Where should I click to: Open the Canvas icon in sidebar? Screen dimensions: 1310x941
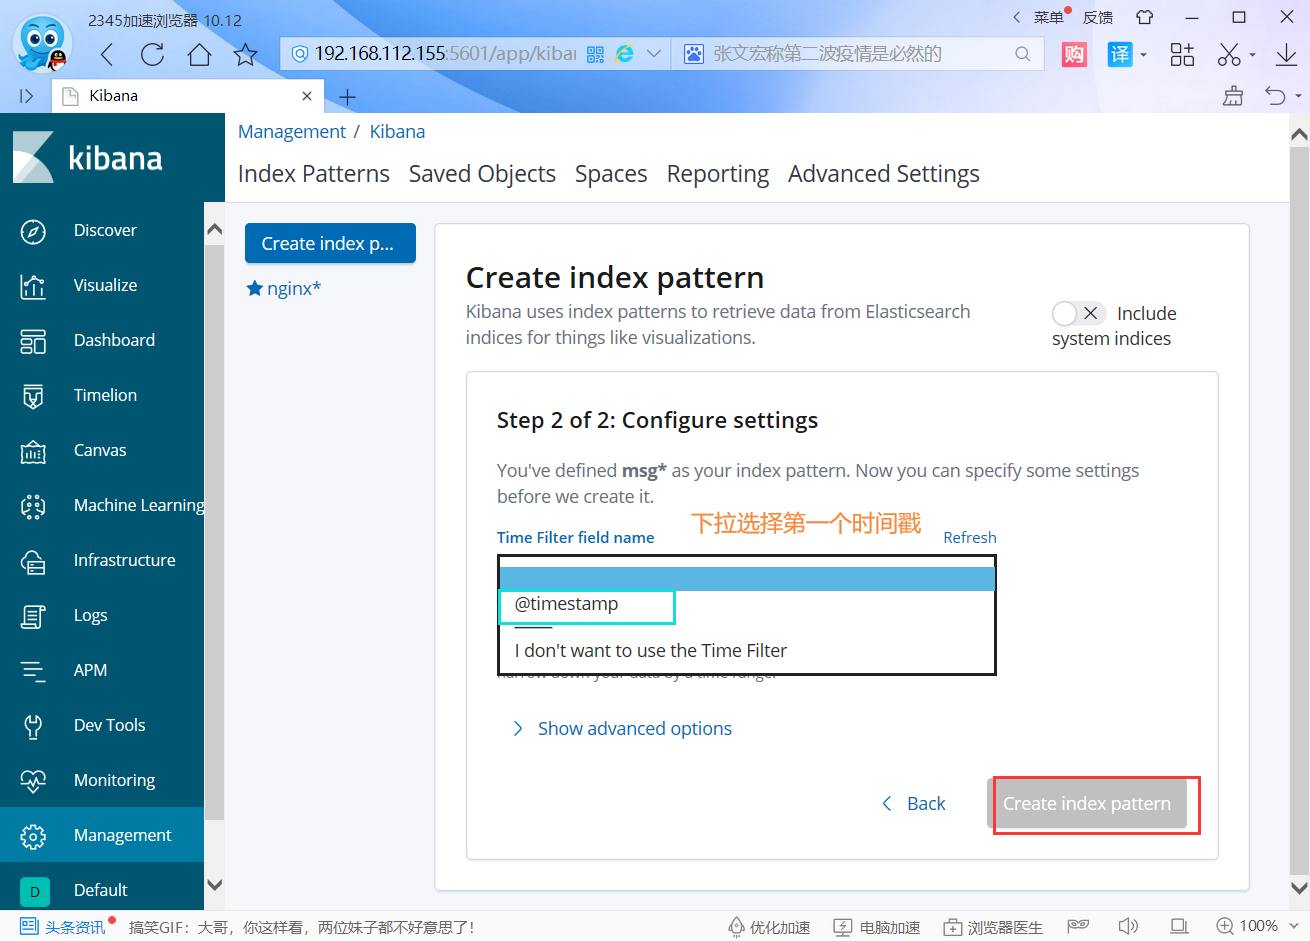33,451
